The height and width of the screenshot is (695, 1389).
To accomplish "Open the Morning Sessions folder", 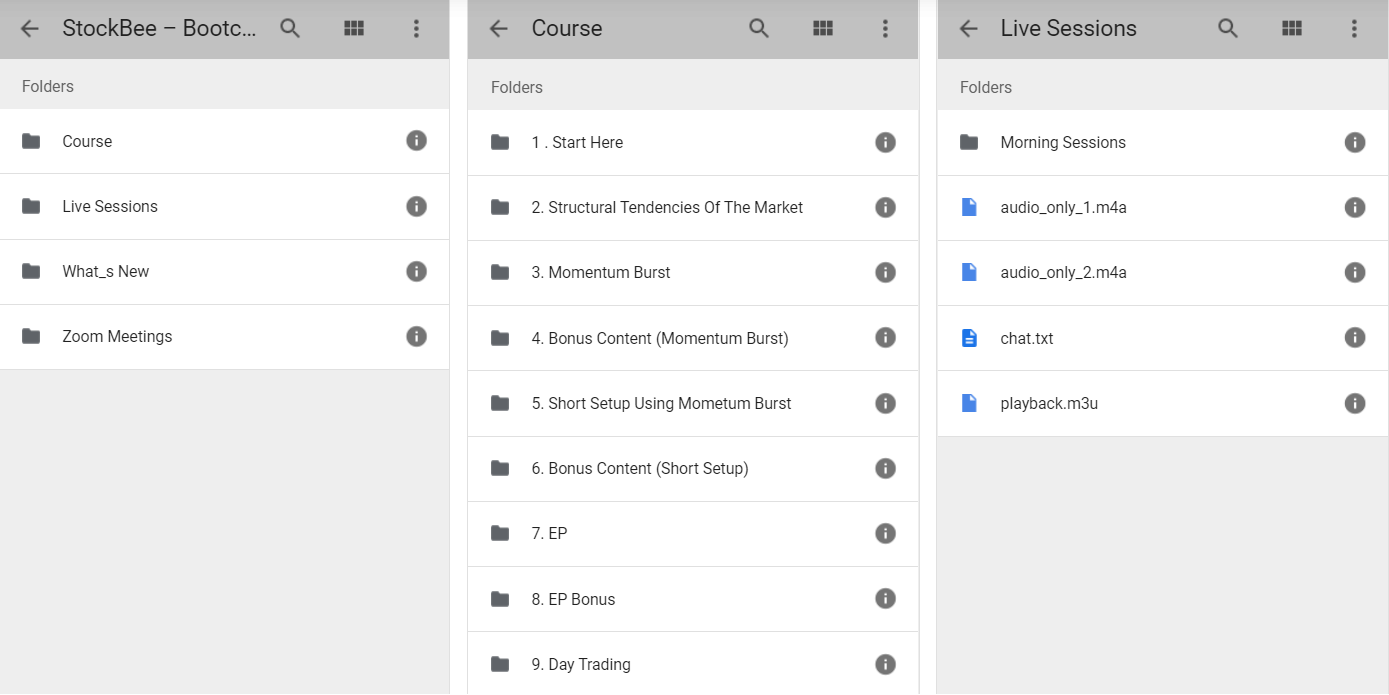I will click(x=1063, y=142).
